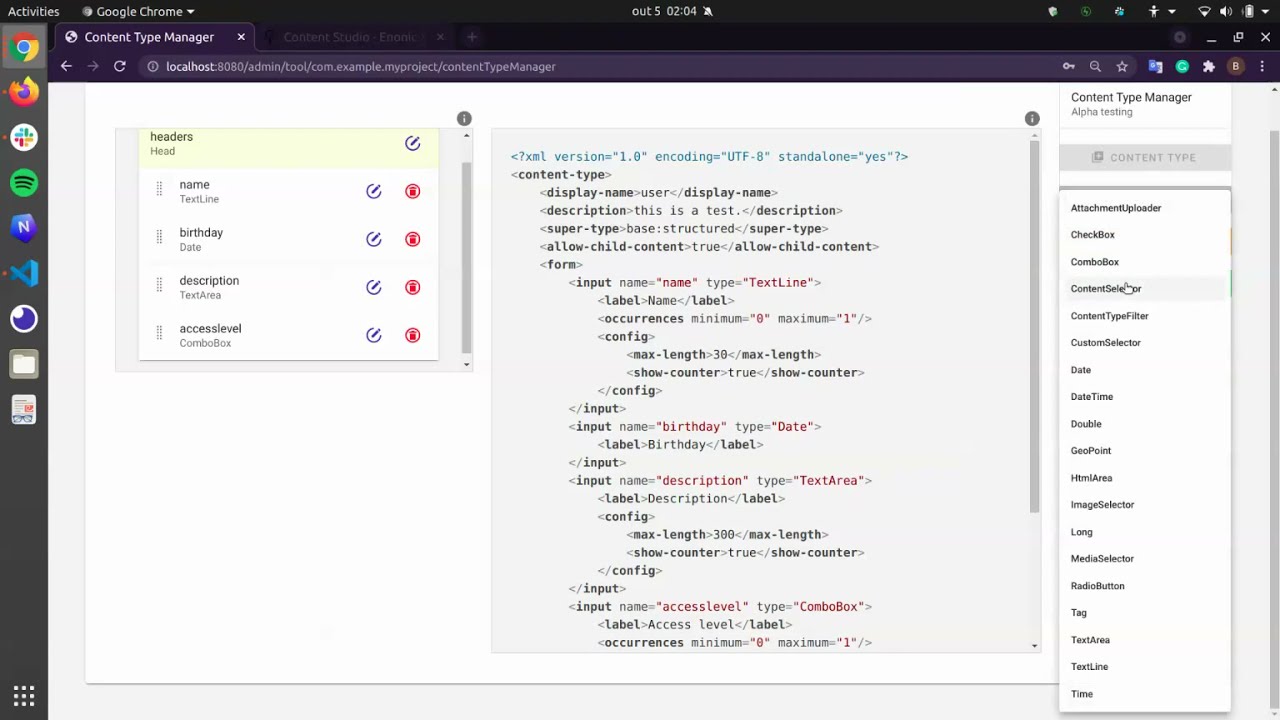Click the CONTENT TYPE button
Screen dimensions: 1280x720
1145,157
